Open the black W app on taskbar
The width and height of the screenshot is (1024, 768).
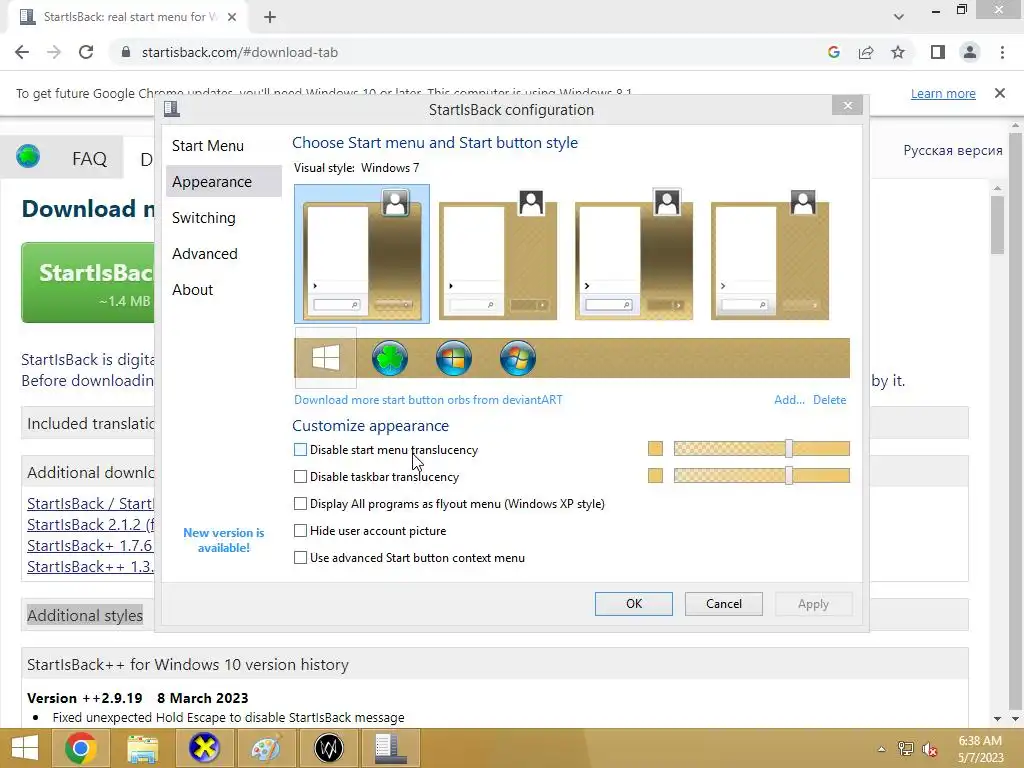[x=328, y=748]
